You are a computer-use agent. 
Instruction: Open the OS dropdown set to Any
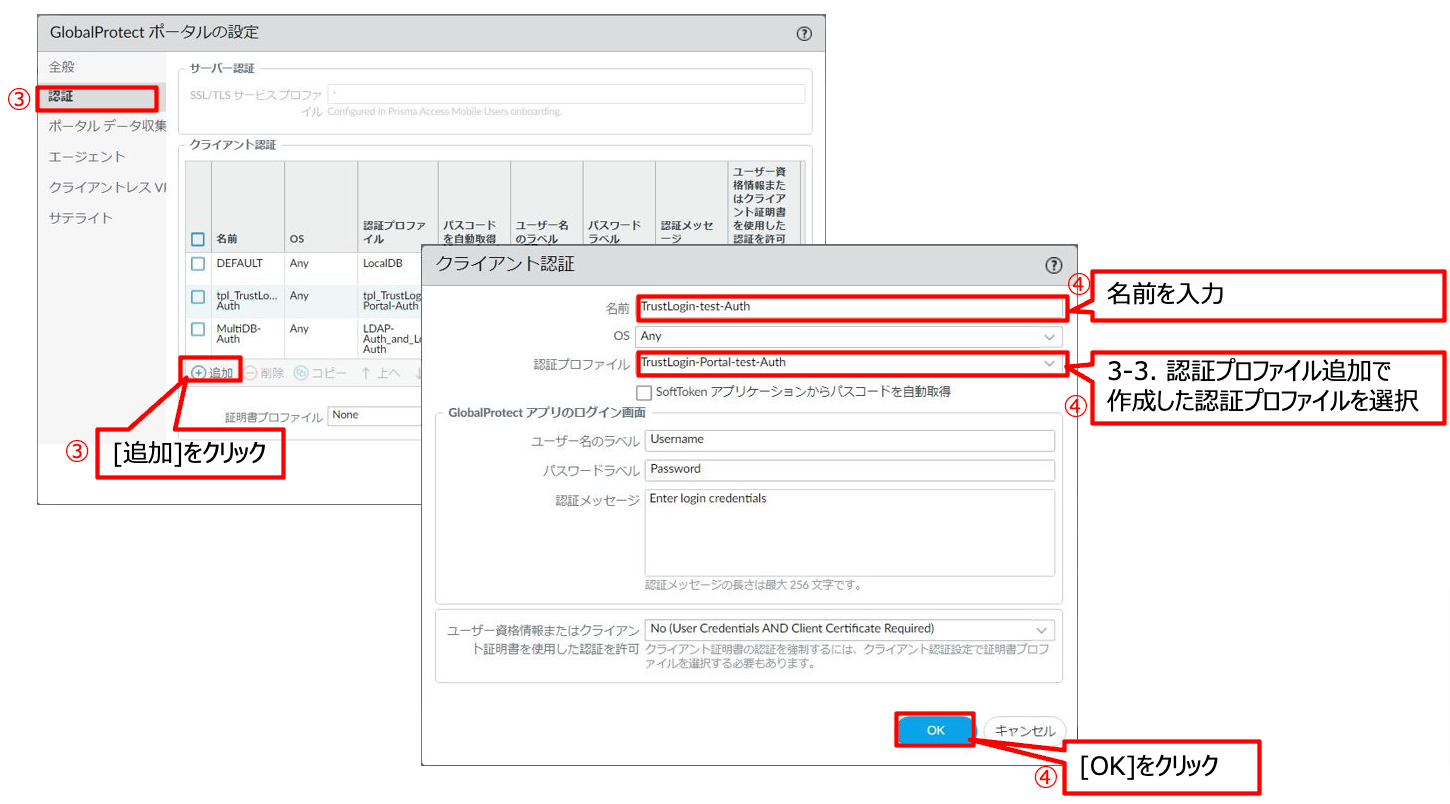(848, 337)
